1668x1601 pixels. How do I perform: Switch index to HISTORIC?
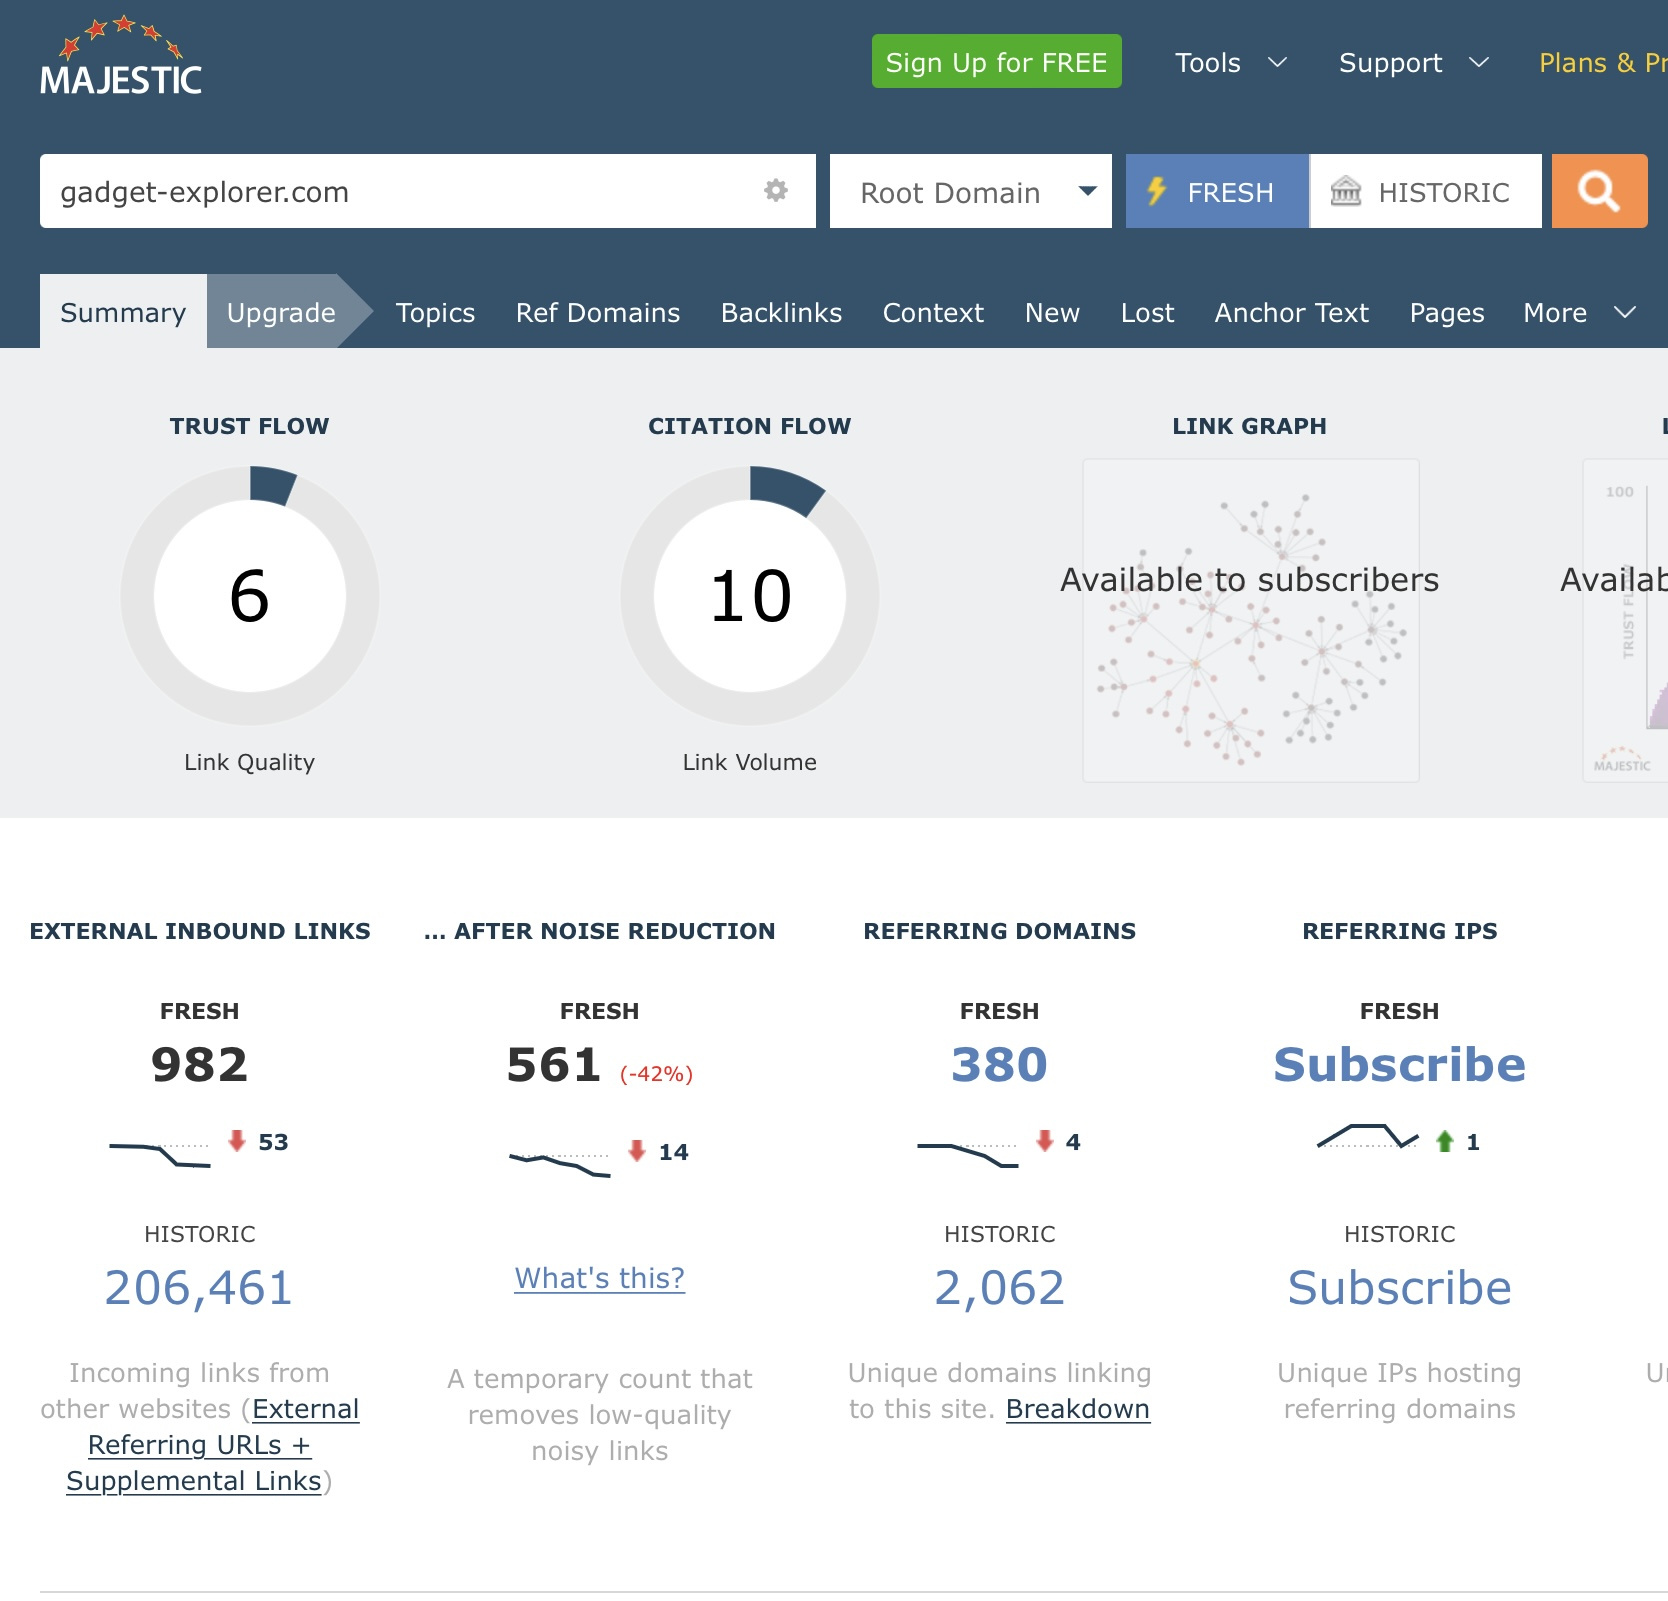coord(1426,191)
